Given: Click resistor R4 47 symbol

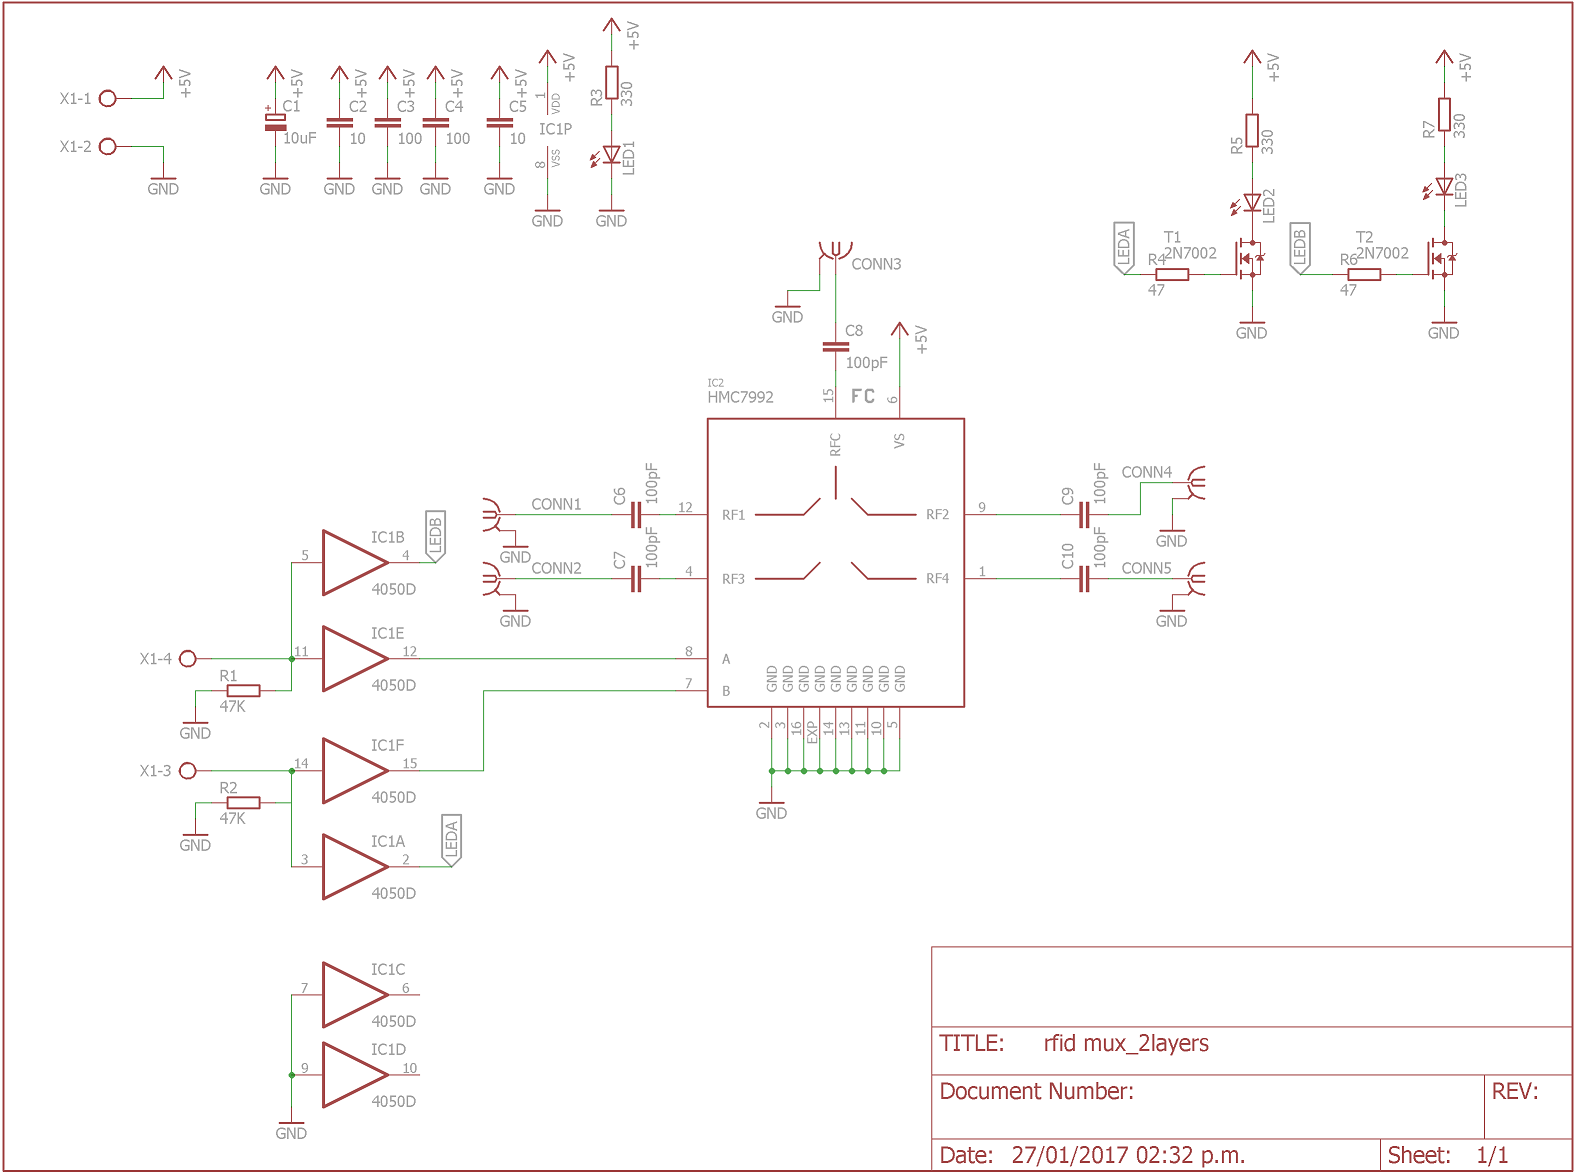Looking at the screenshot, I should point(1172,275).
